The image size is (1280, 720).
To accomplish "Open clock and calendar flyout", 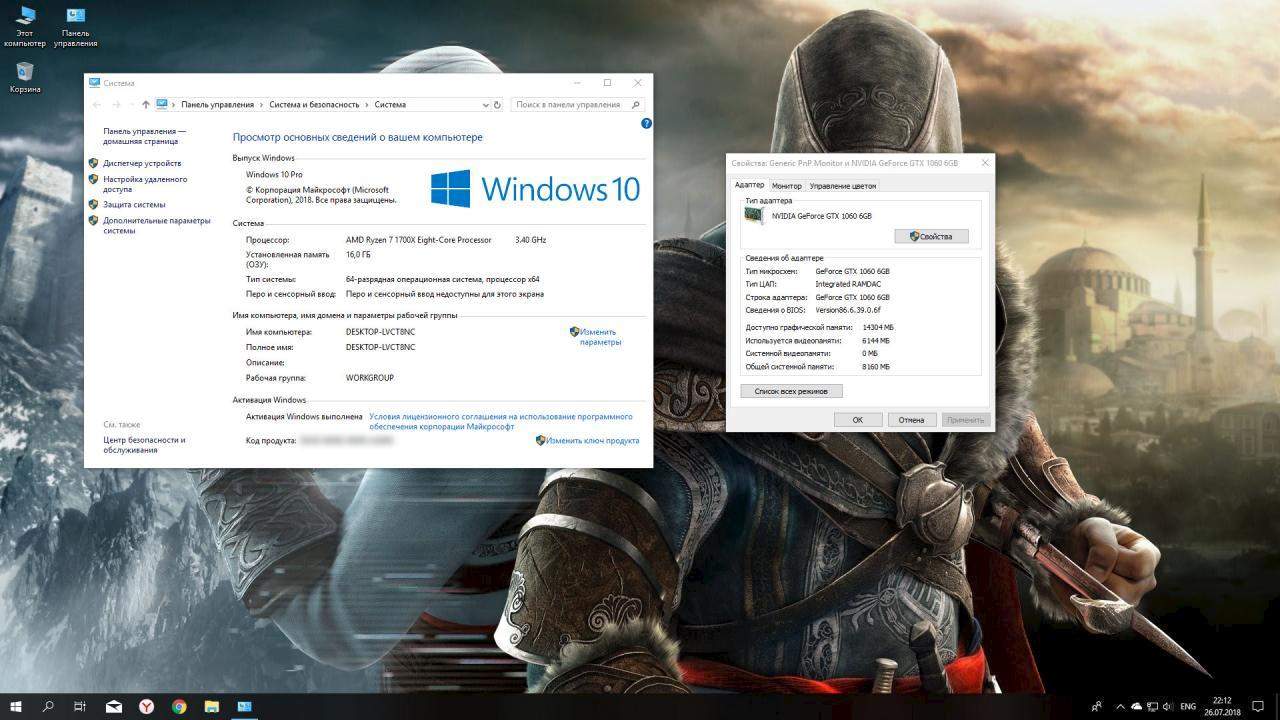I will click(1224, 706).
